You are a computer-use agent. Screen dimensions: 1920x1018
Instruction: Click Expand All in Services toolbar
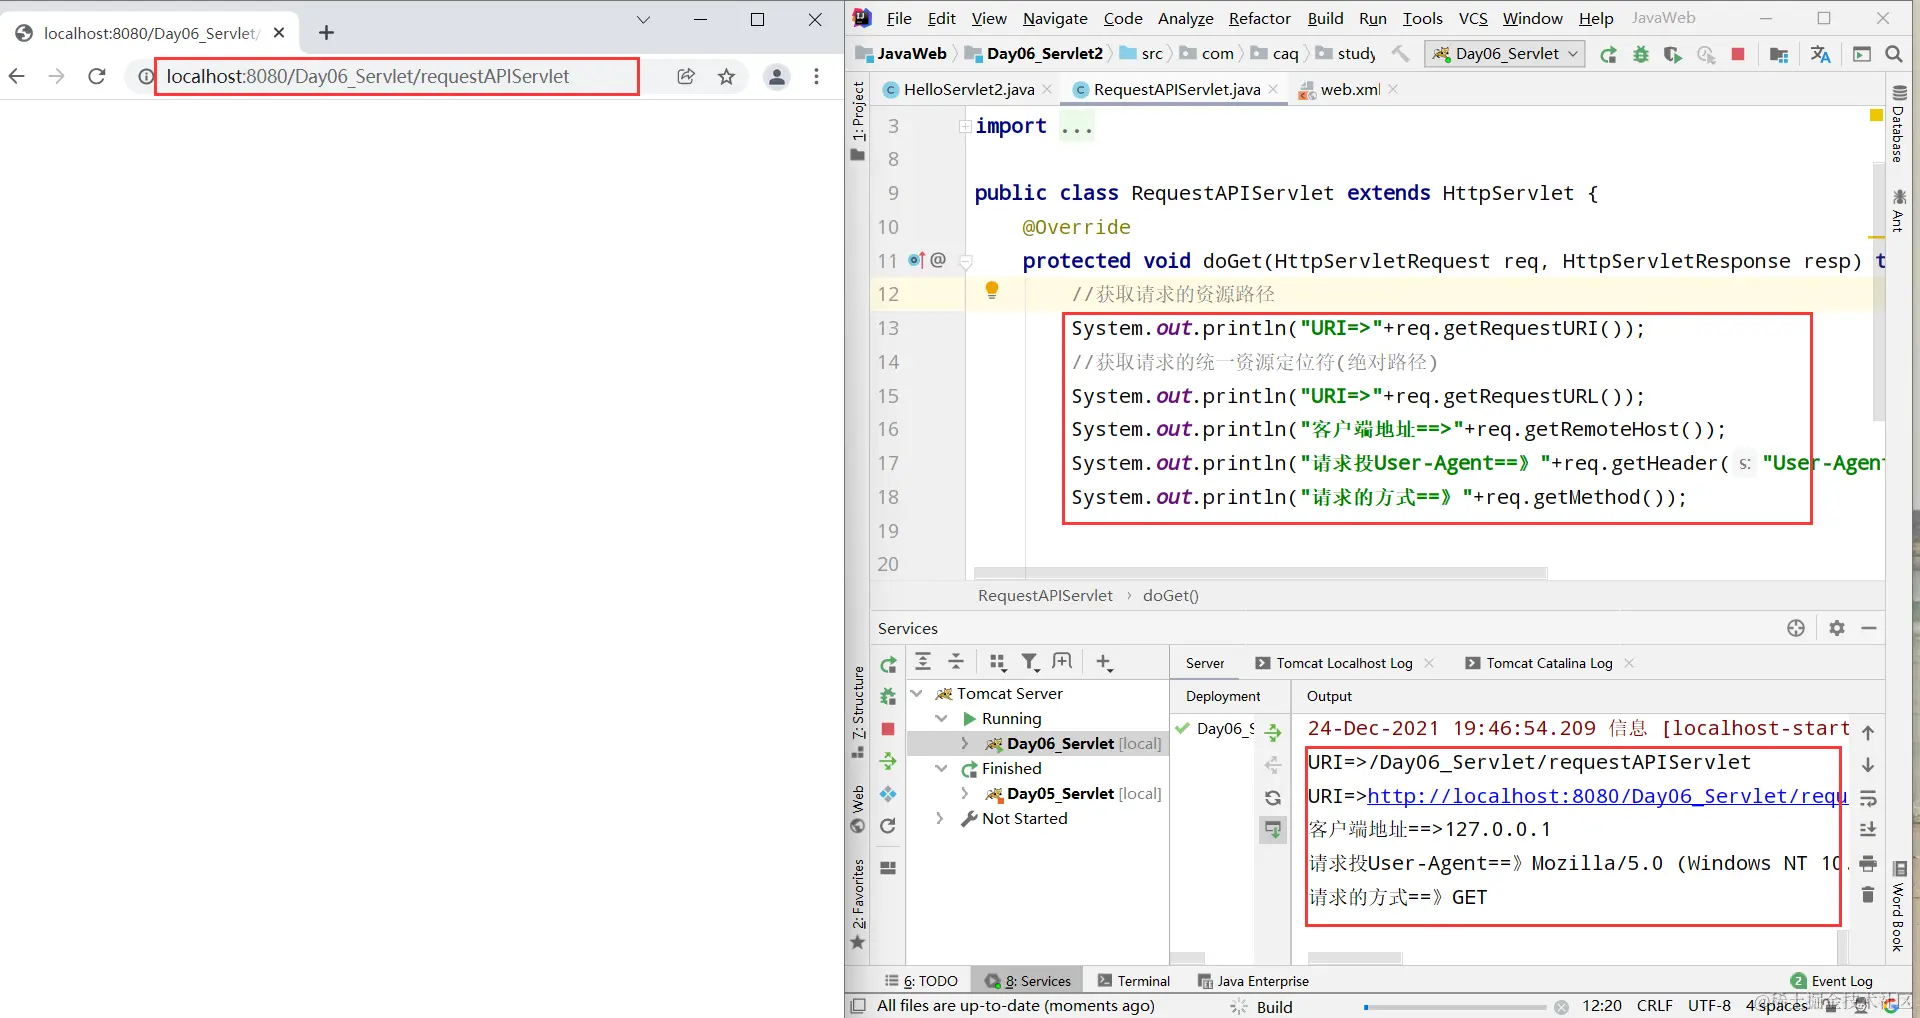tap(923, 662)
